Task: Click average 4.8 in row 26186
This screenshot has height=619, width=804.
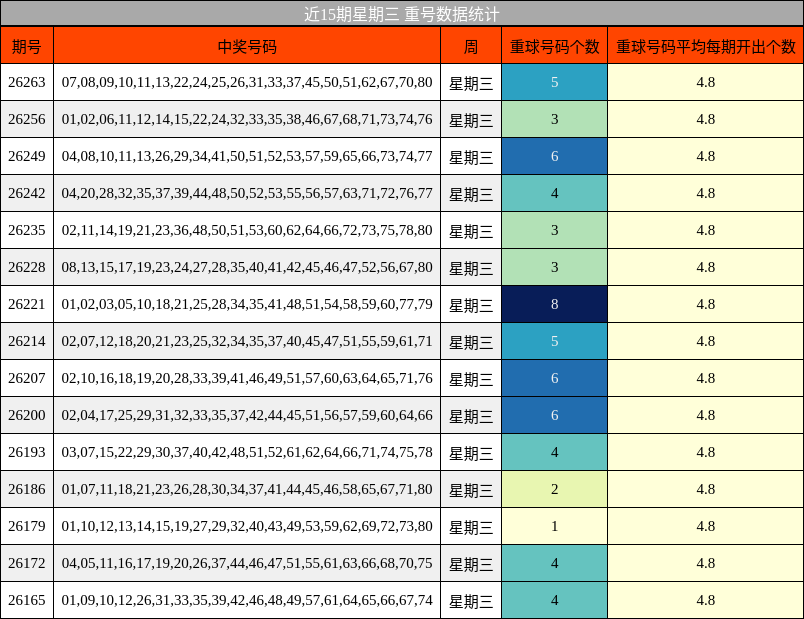Action: (706, 489)
